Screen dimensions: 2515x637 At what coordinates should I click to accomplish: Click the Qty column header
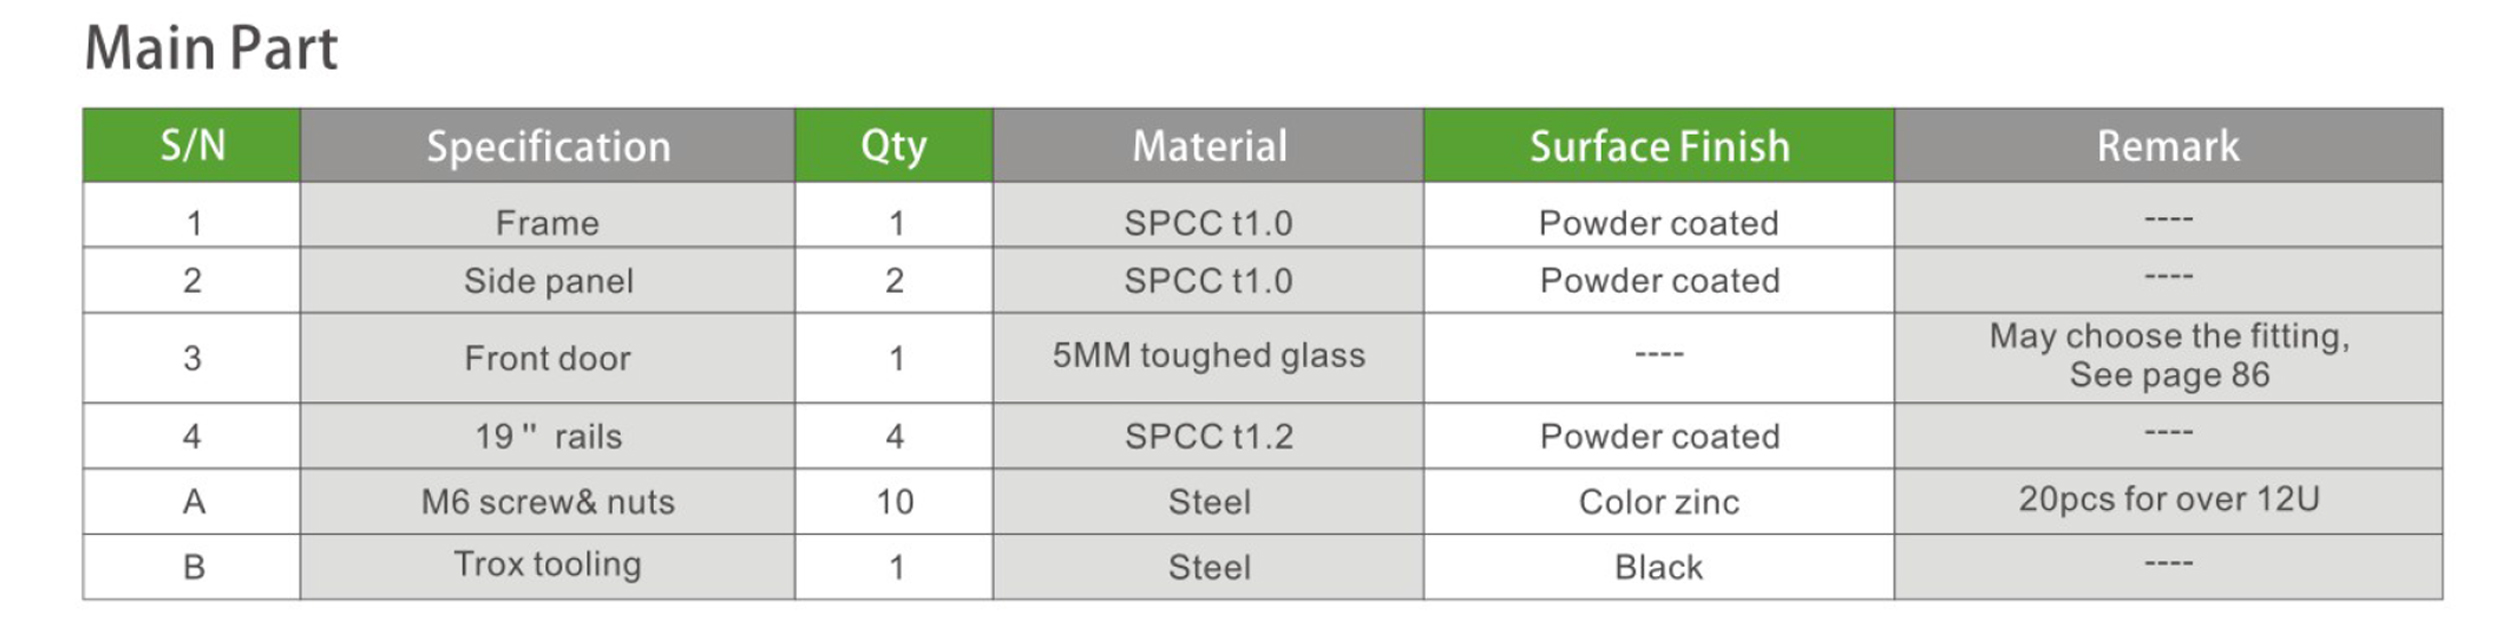click(x=893, y=147)
